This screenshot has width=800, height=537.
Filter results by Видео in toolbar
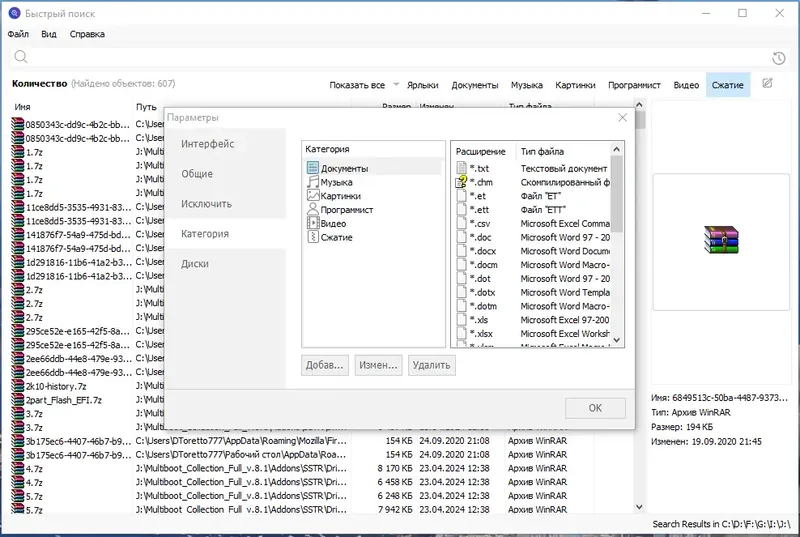(x=686, y=85)
